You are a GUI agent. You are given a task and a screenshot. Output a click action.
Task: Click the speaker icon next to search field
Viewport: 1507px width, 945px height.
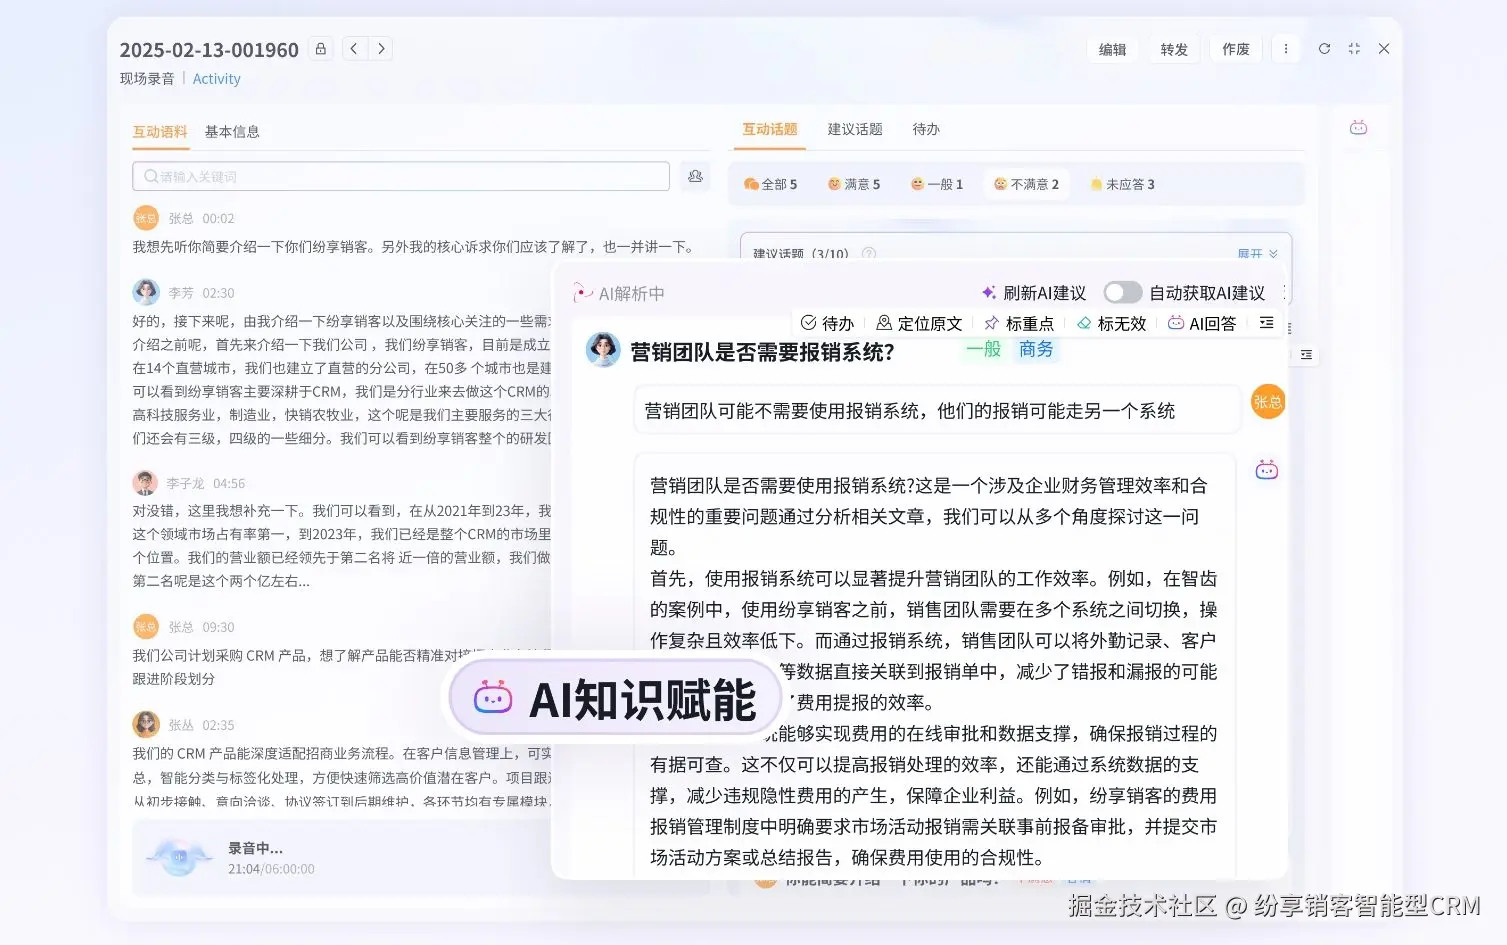point(695,176)
